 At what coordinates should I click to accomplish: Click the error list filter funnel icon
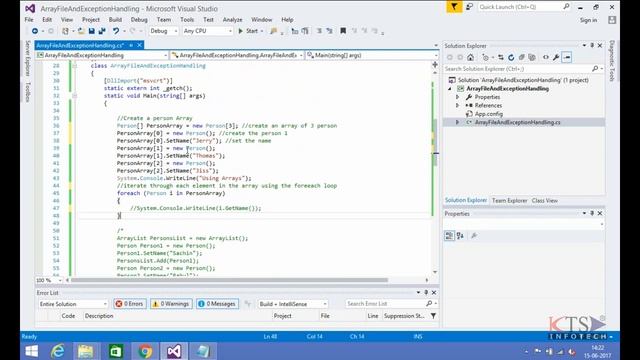click(x=433, y=316)
